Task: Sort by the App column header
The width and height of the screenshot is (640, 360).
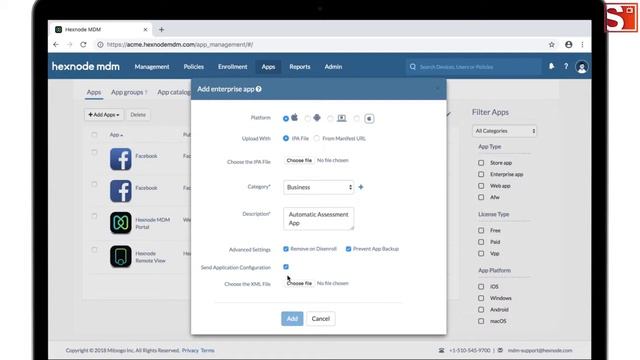Action: click(x=116, y=135)
